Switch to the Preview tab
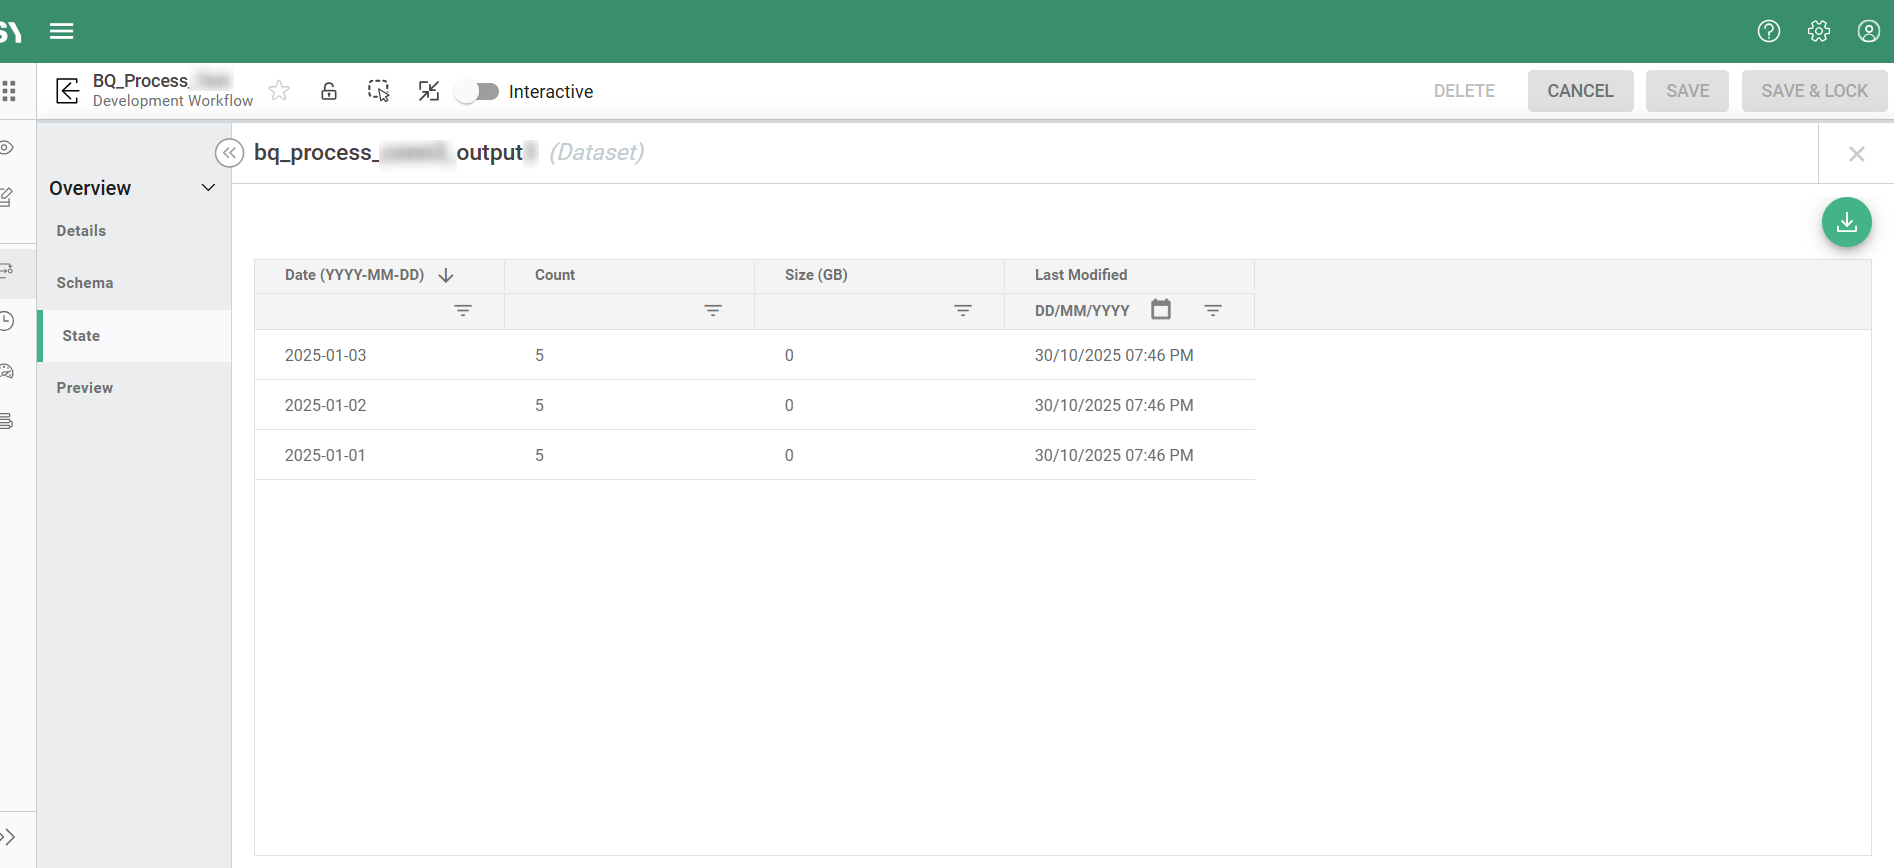 (85, 388)
